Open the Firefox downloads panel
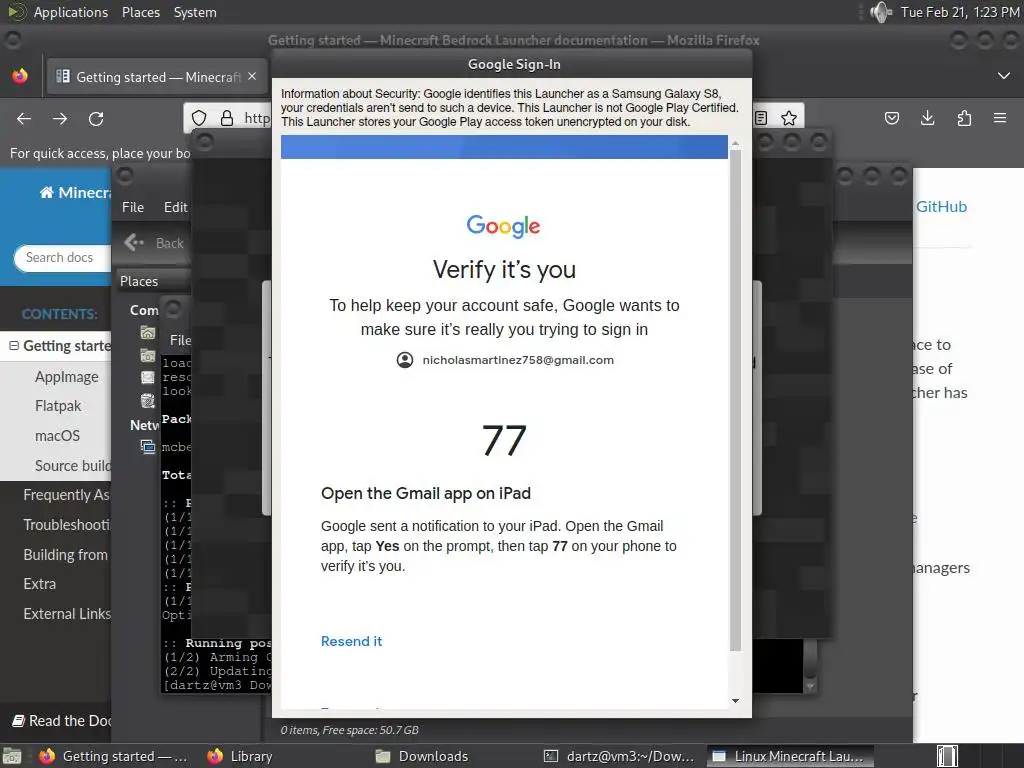 pos(927,118)
